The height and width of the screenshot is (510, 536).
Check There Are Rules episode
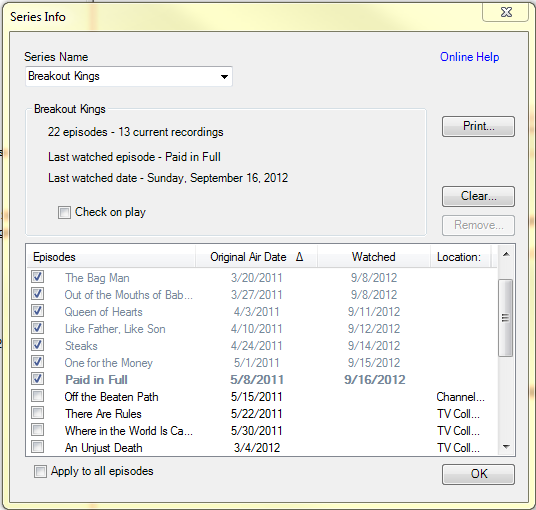(x=37, y=413)
